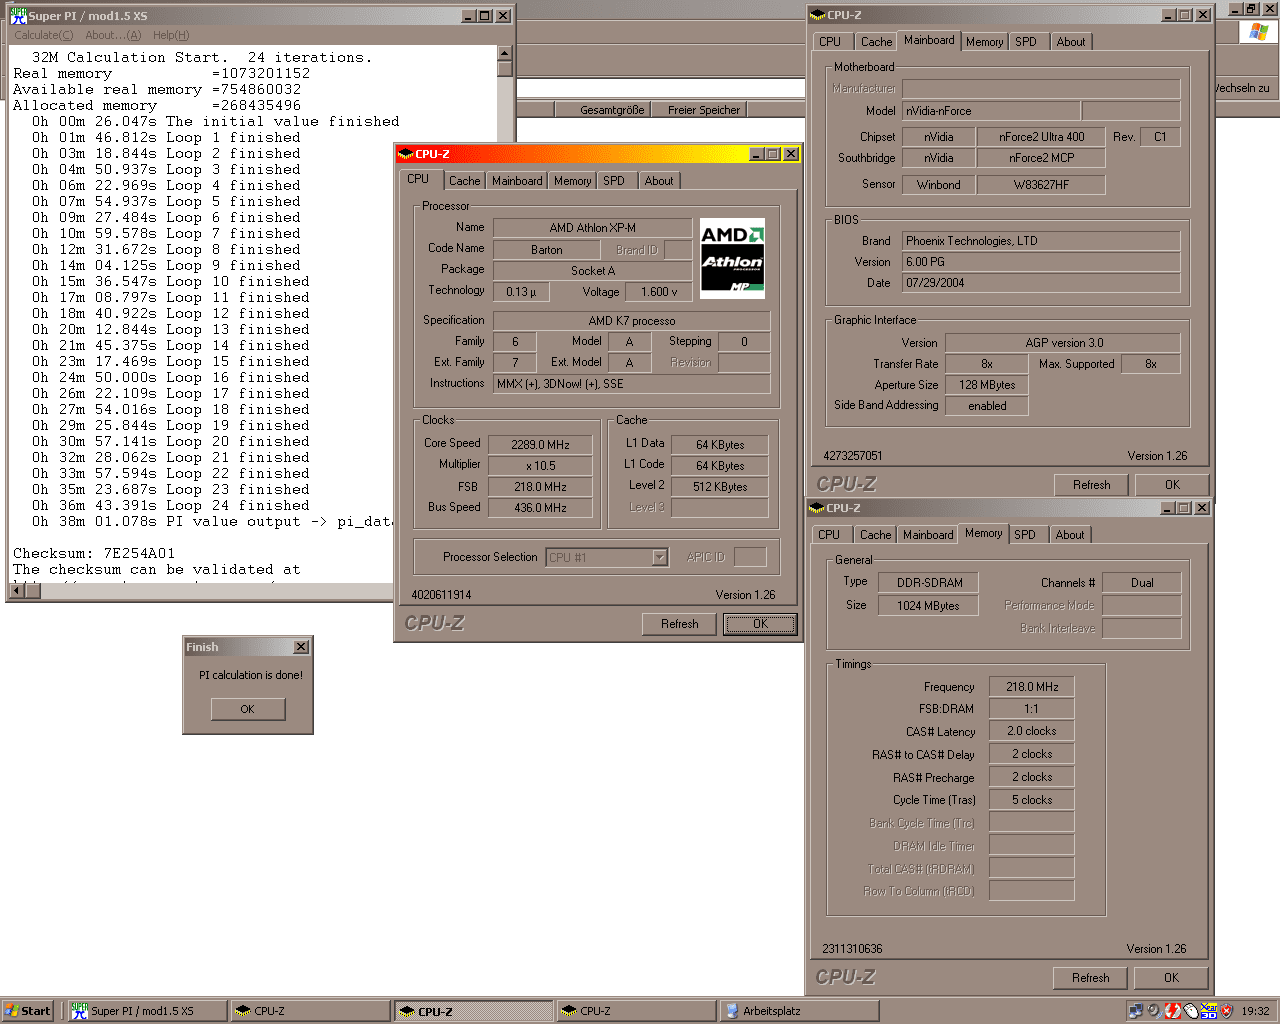Switch to Super PI taskbar button
Viewport: 1280px width, 1024px height.
coord(146,1011)
